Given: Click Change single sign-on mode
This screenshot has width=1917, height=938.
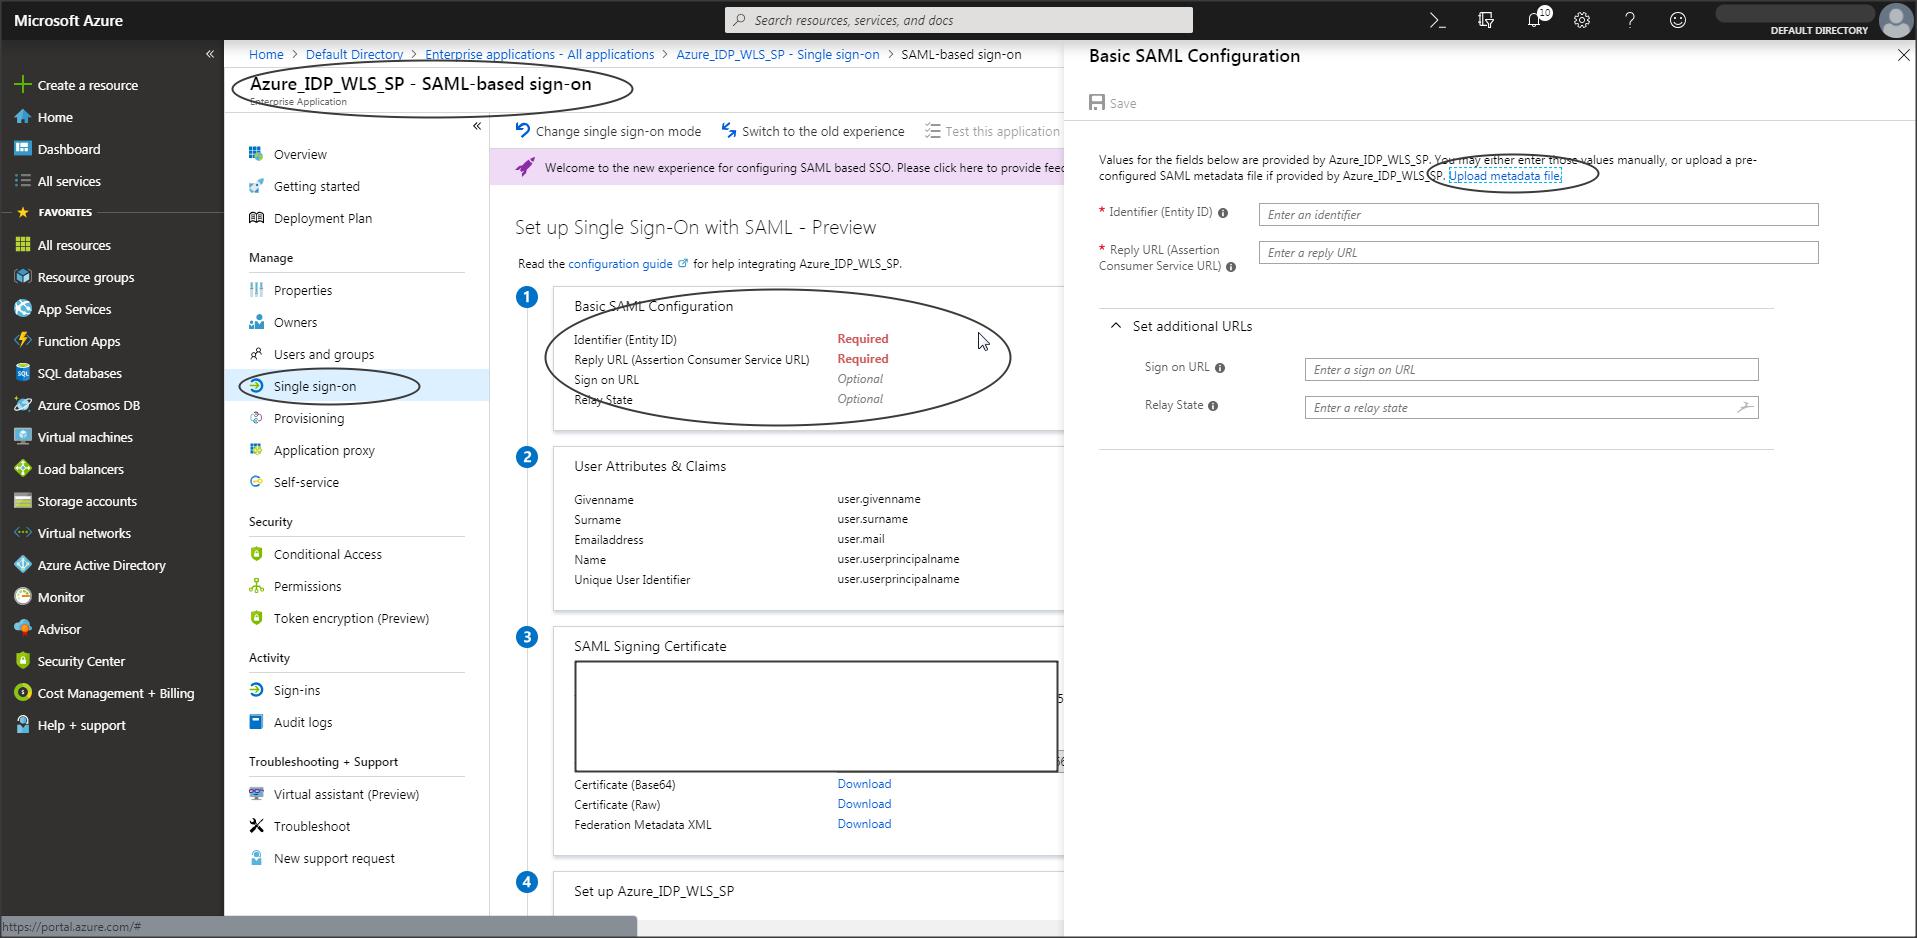Looking at the screenshot, I should (x=608, y=131).
